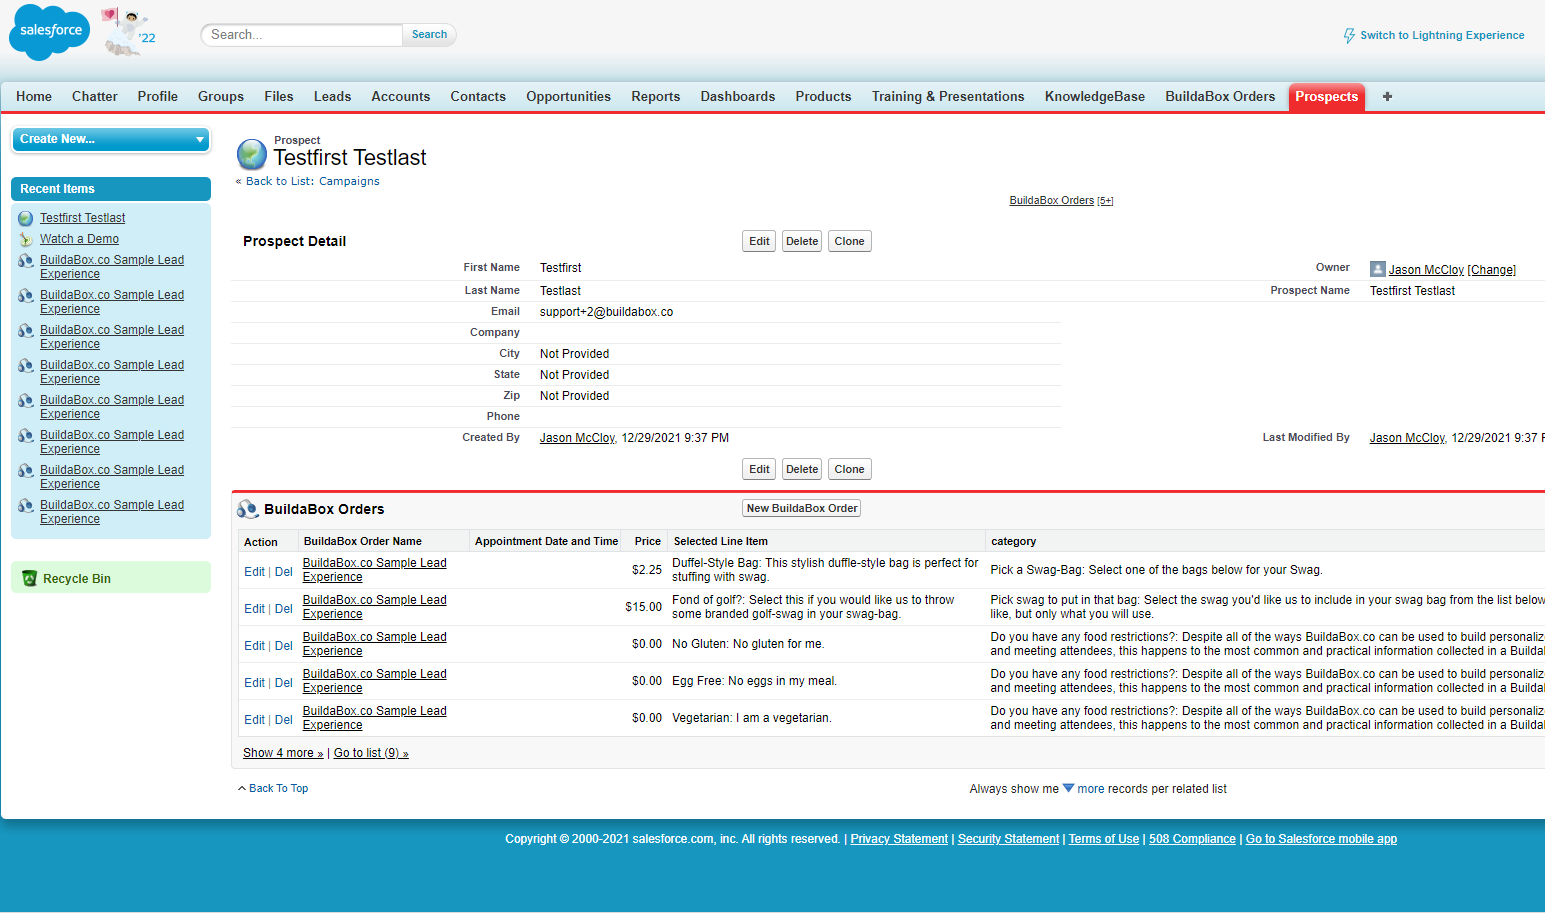Click bottom Edit button below details
The height and width of the screenshot is (914, 1545).
pos(759,469)
